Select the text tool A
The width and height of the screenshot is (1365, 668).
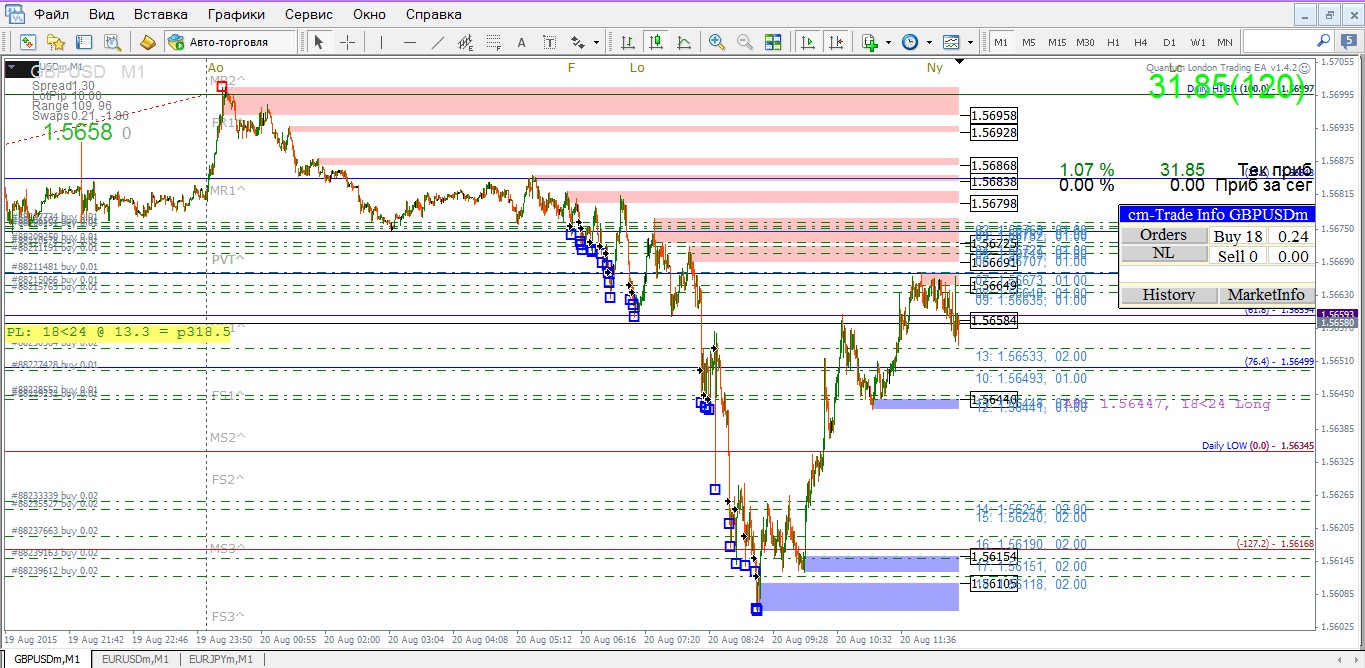[x=521, y=42]
